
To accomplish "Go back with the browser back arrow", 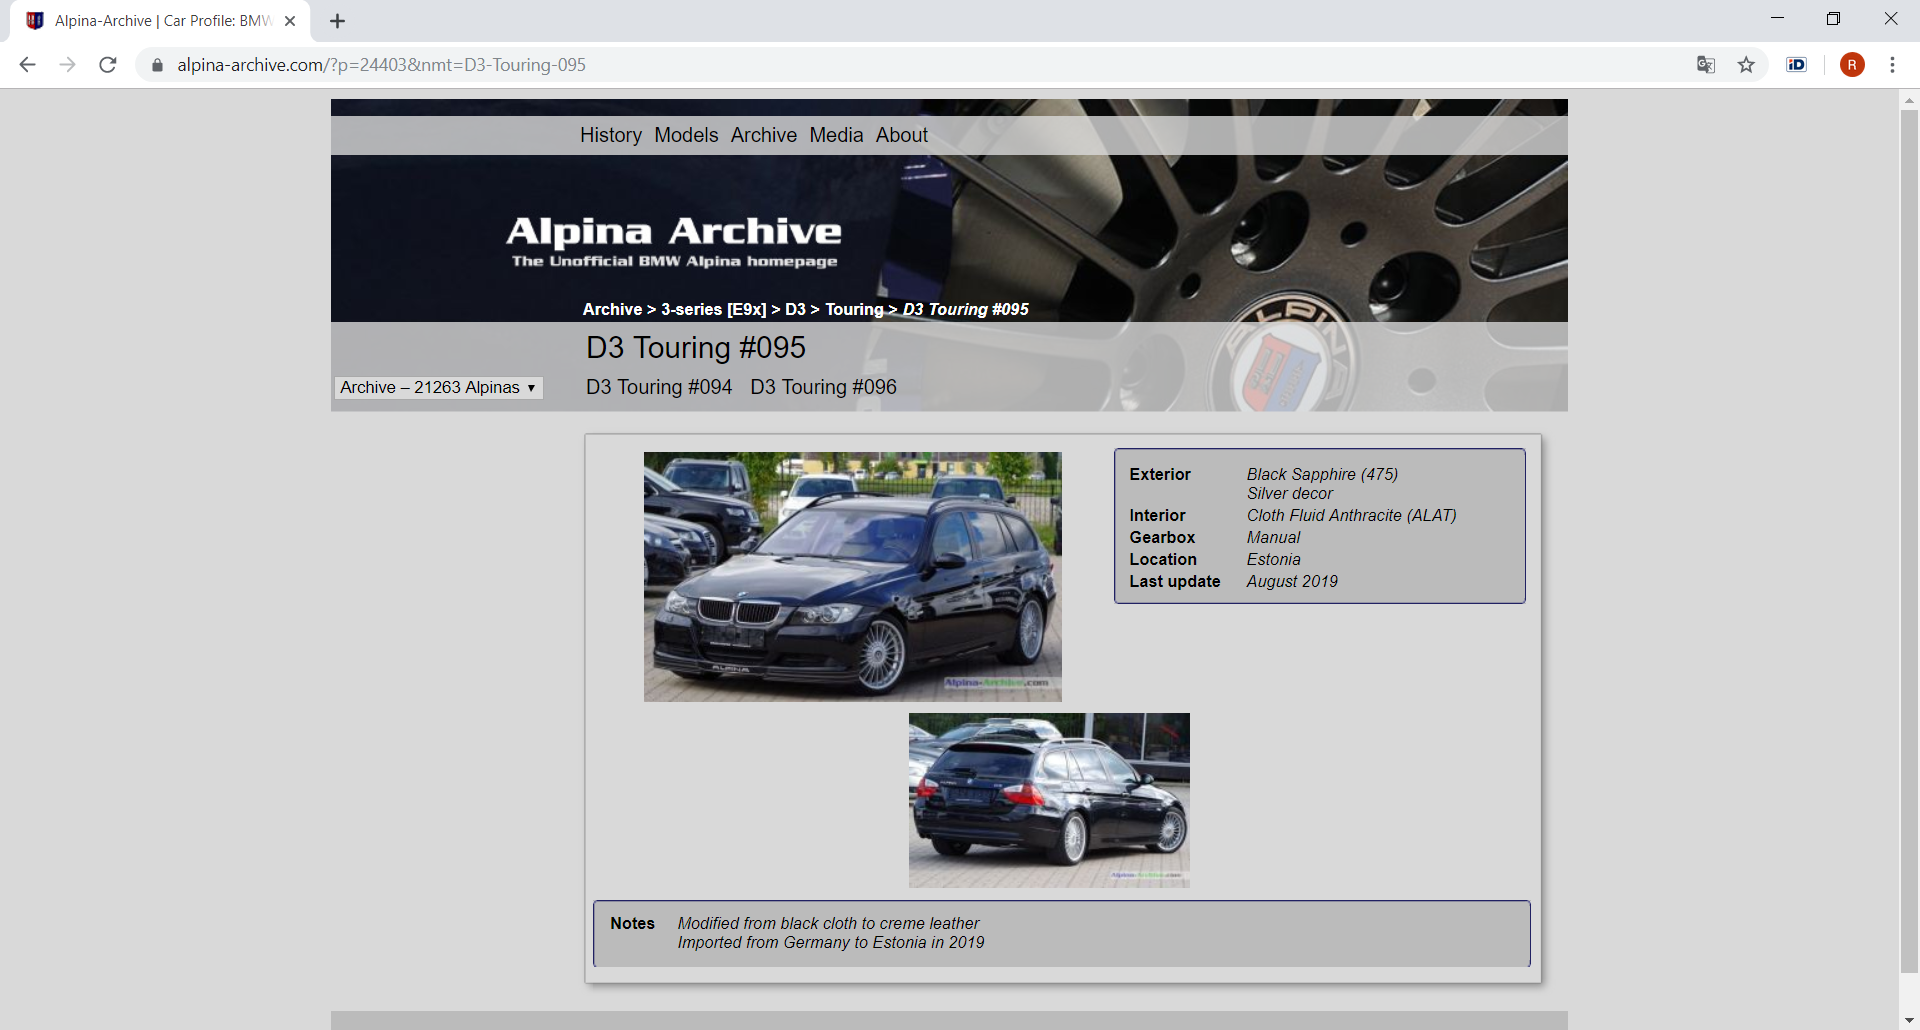I will (x=27, y=65).
